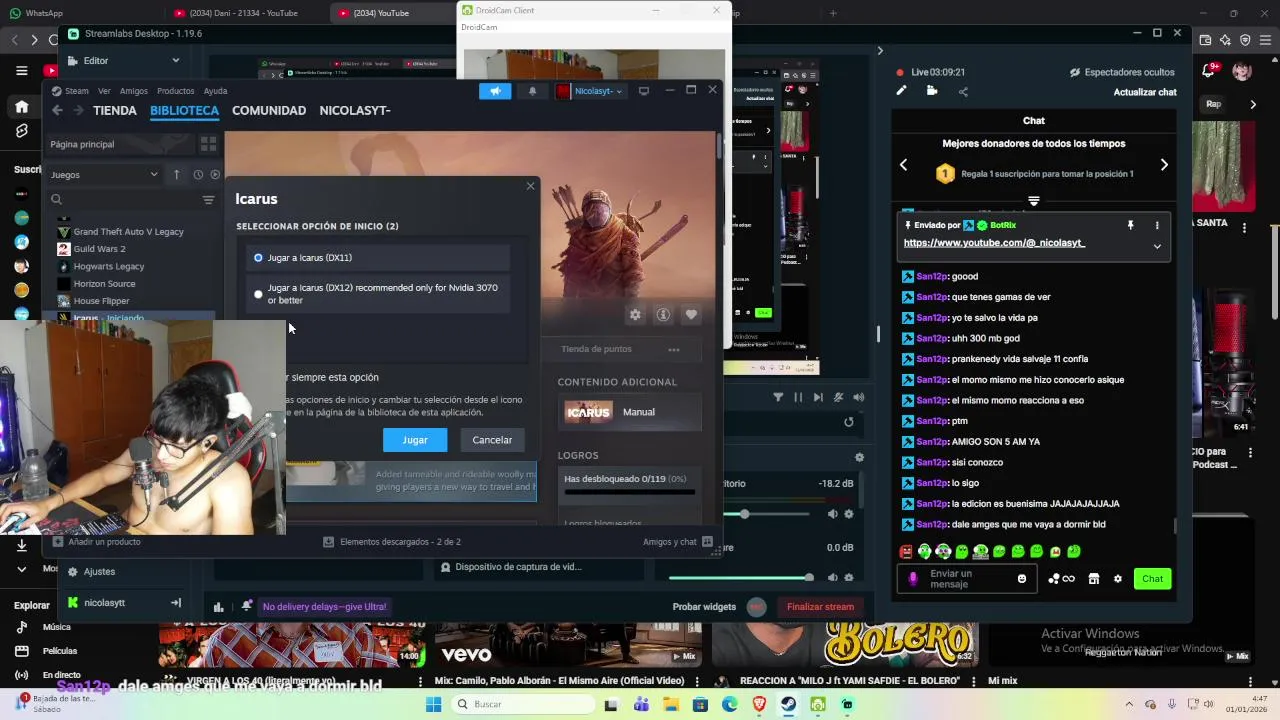The width and height of the screenshot is (1280, 720).
Task: Go back with Steam's left arrow
Action: click(57, 111)
